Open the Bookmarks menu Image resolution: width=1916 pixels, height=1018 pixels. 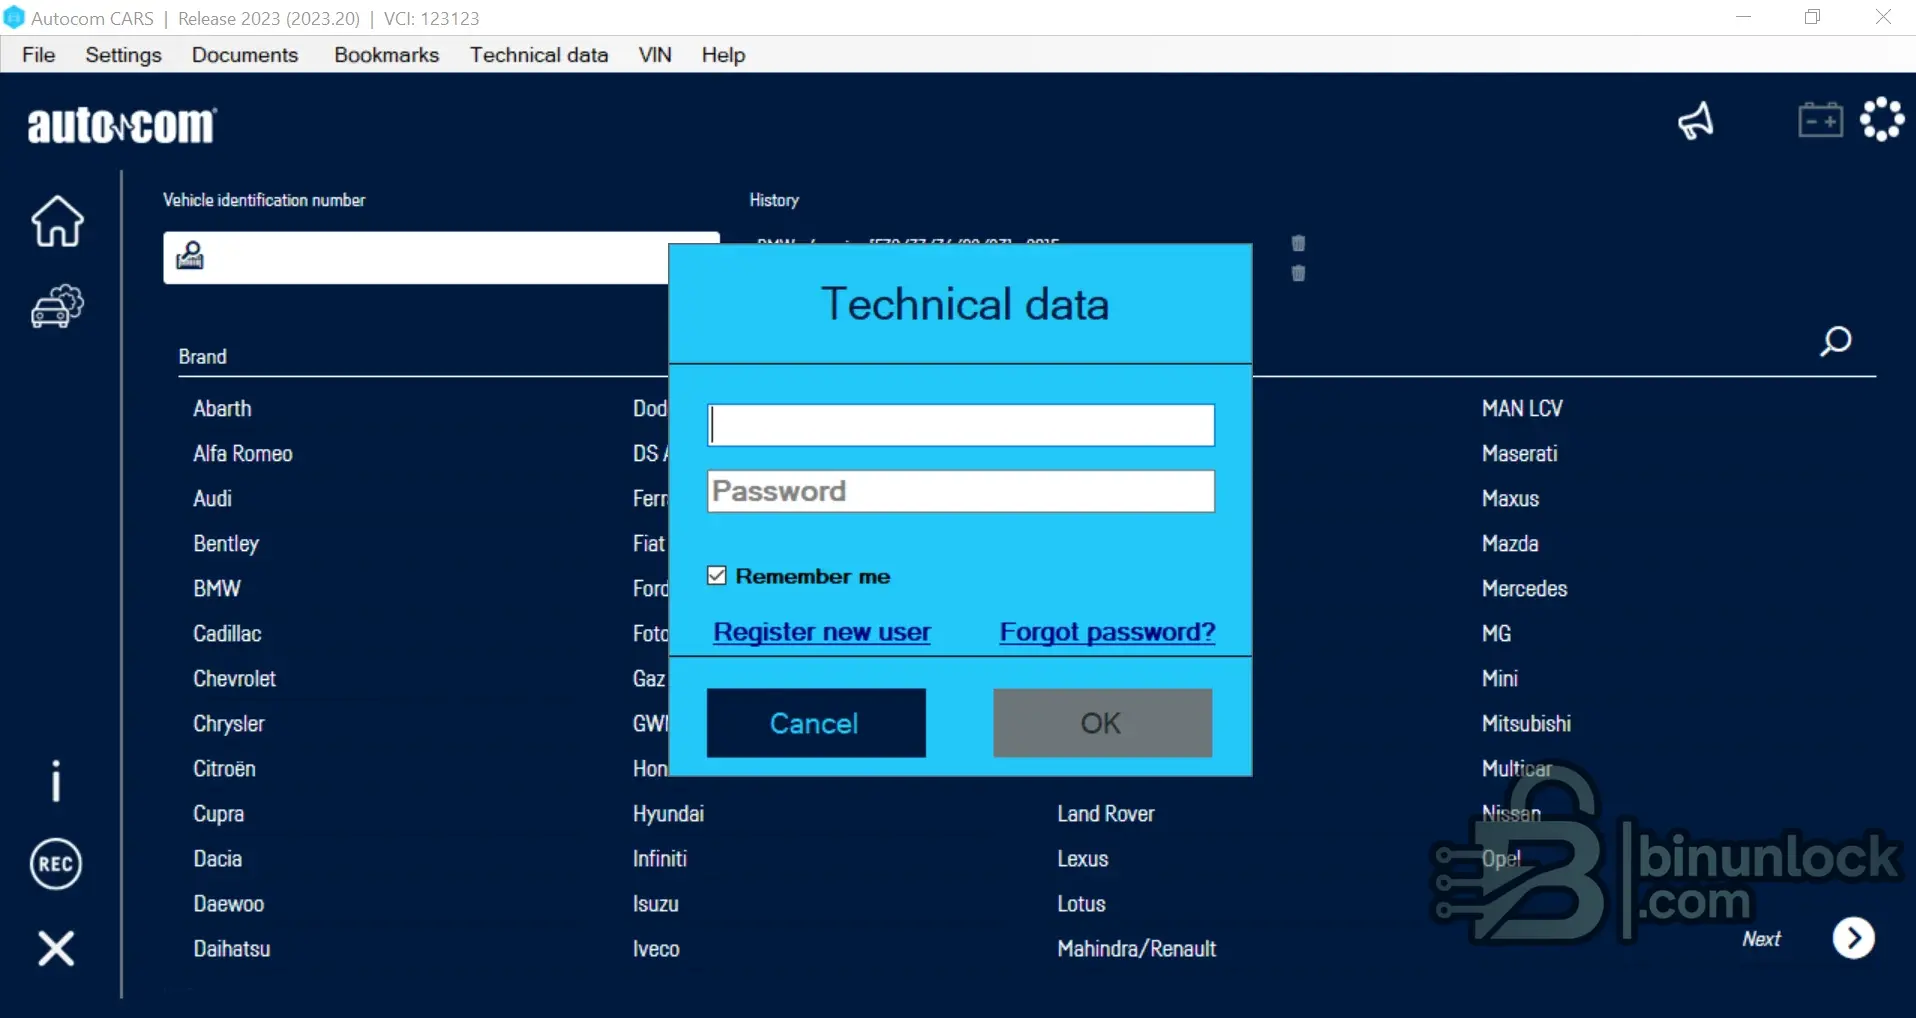click(x=386, y=55)
